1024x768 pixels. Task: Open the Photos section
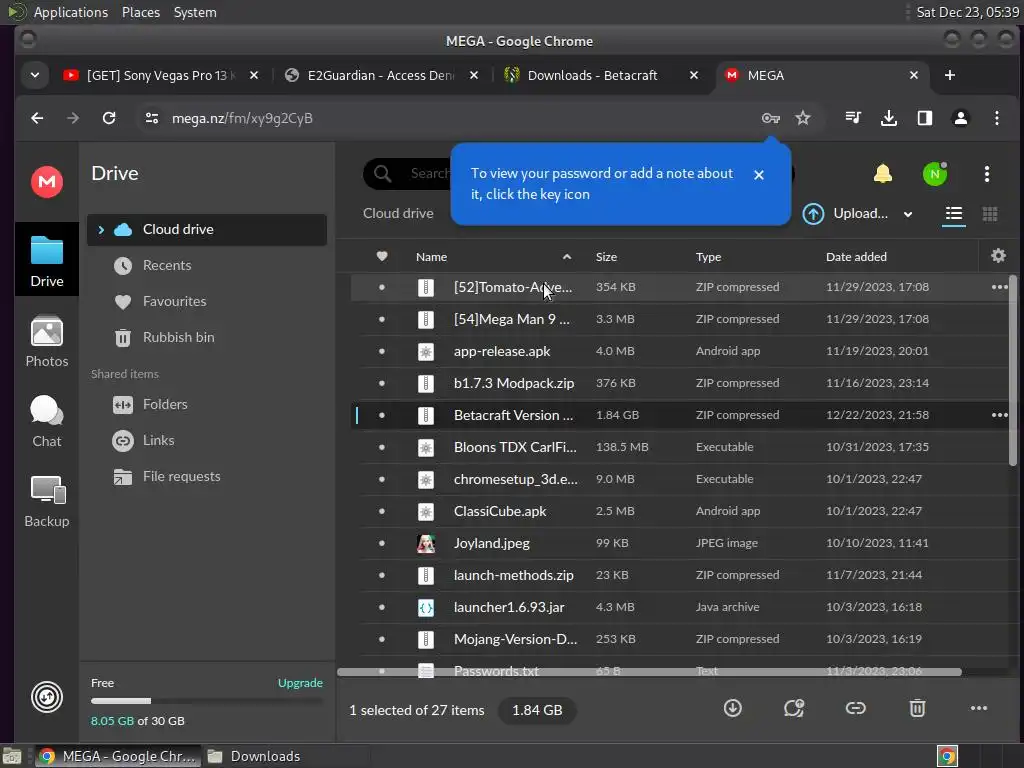coord(47,341)
